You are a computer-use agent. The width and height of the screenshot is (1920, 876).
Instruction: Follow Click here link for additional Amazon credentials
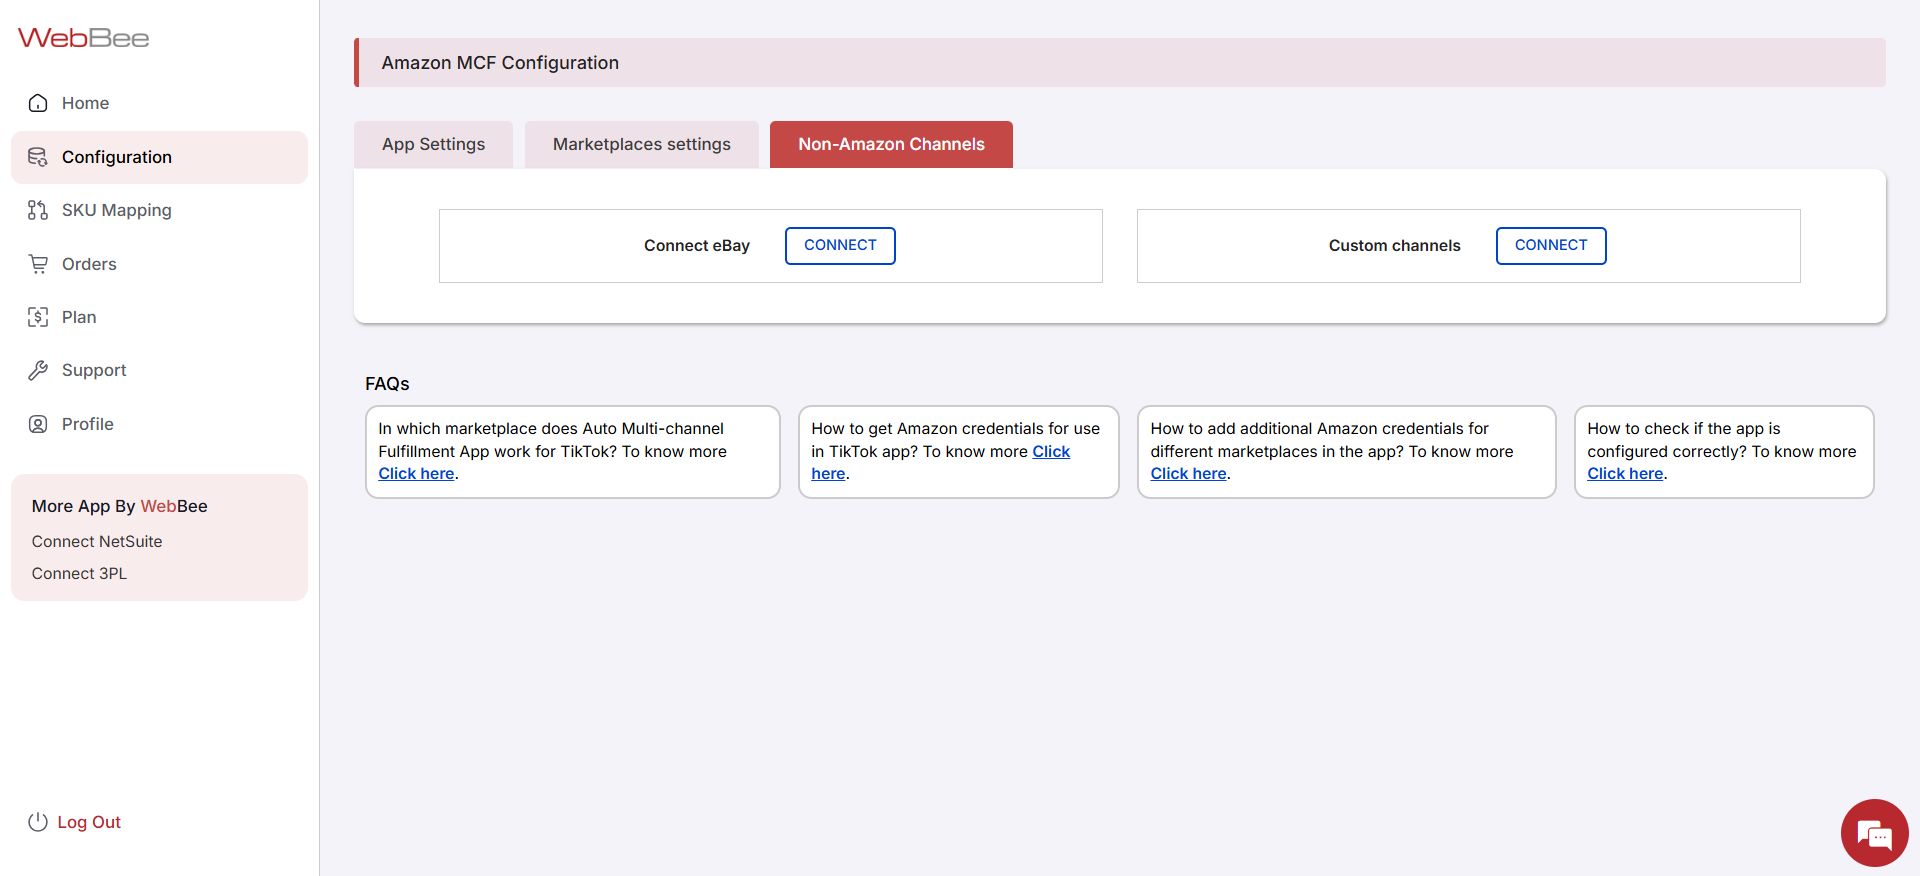[x=1188, y=474]
